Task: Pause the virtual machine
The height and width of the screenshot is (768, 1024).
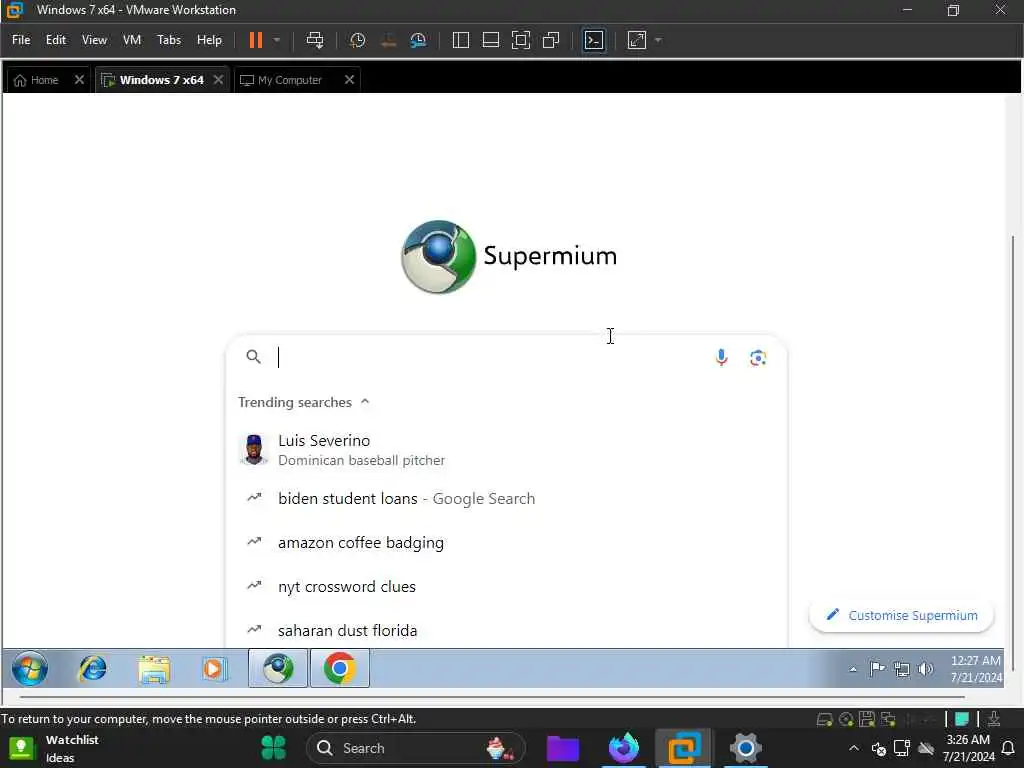Action: 255,40
